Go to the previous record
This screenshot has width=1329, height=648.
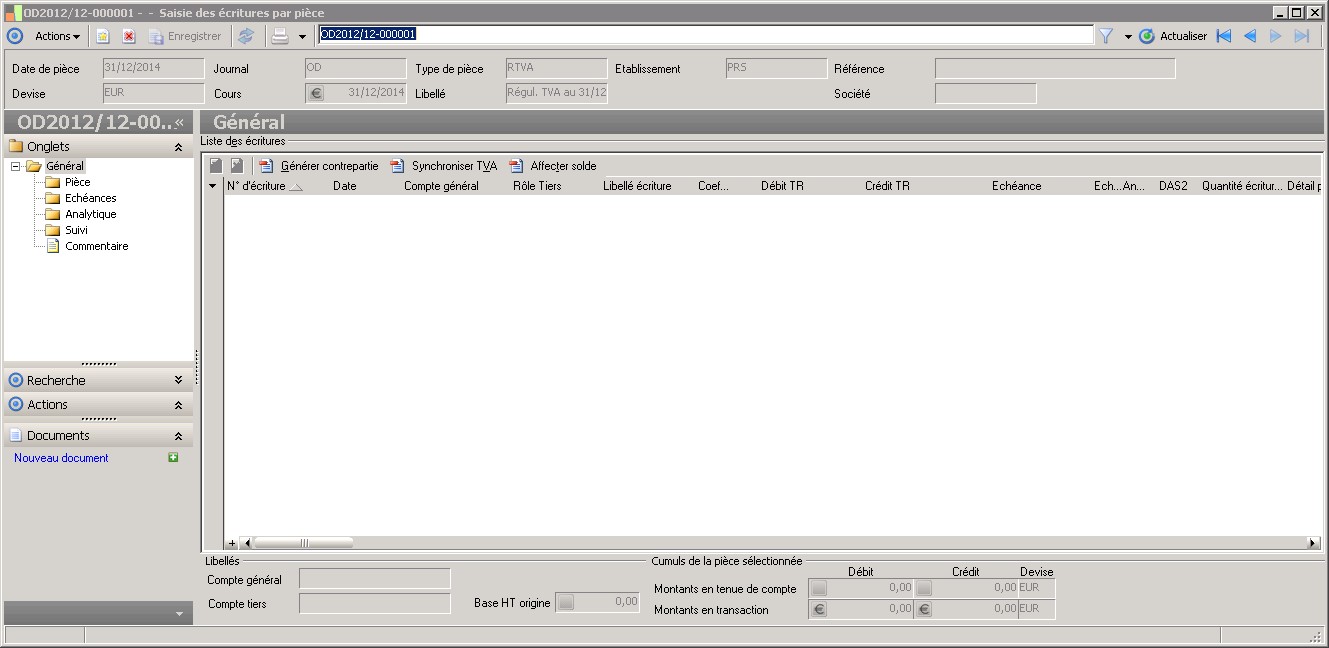1250,36
